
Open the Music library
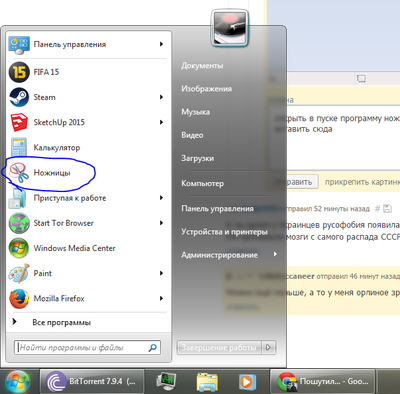(x=196, y=112)
